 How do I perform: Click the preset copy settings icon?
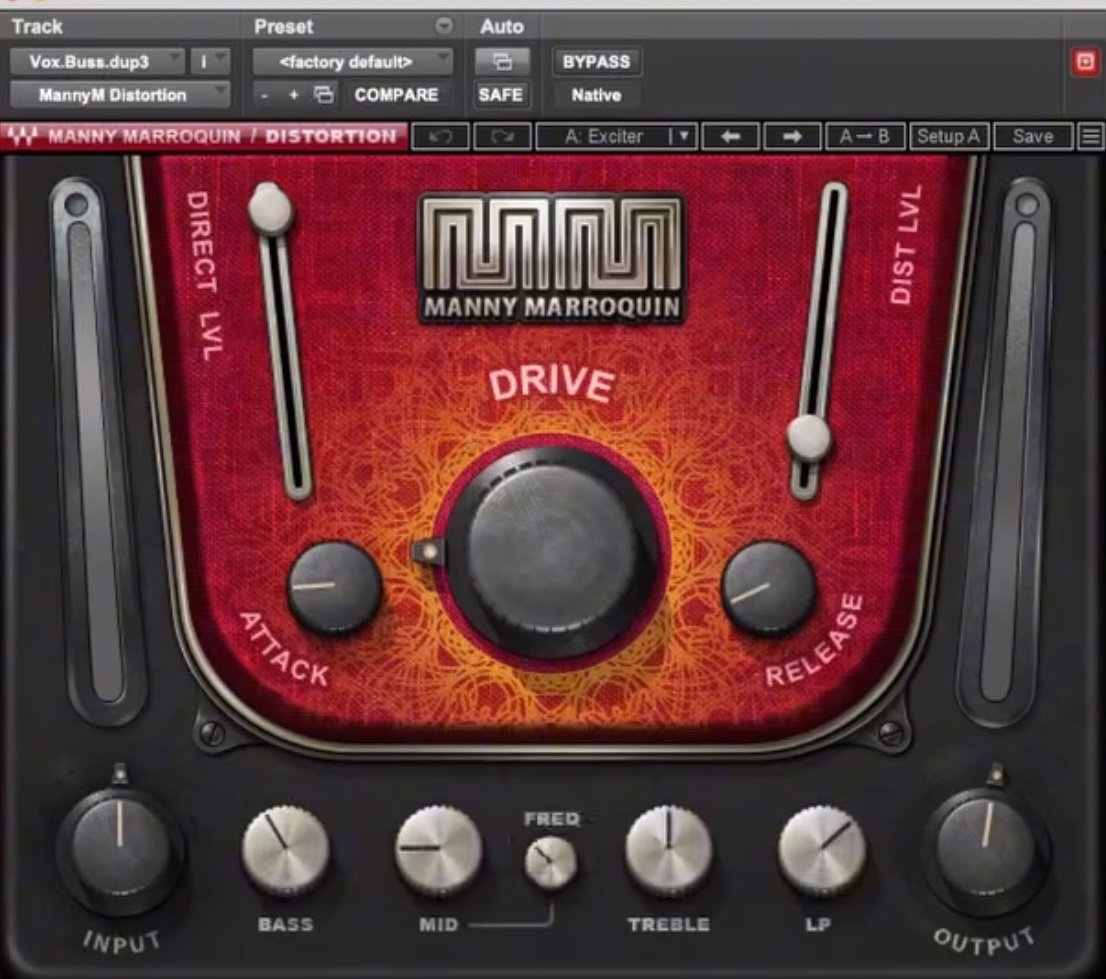click(324, 95)
